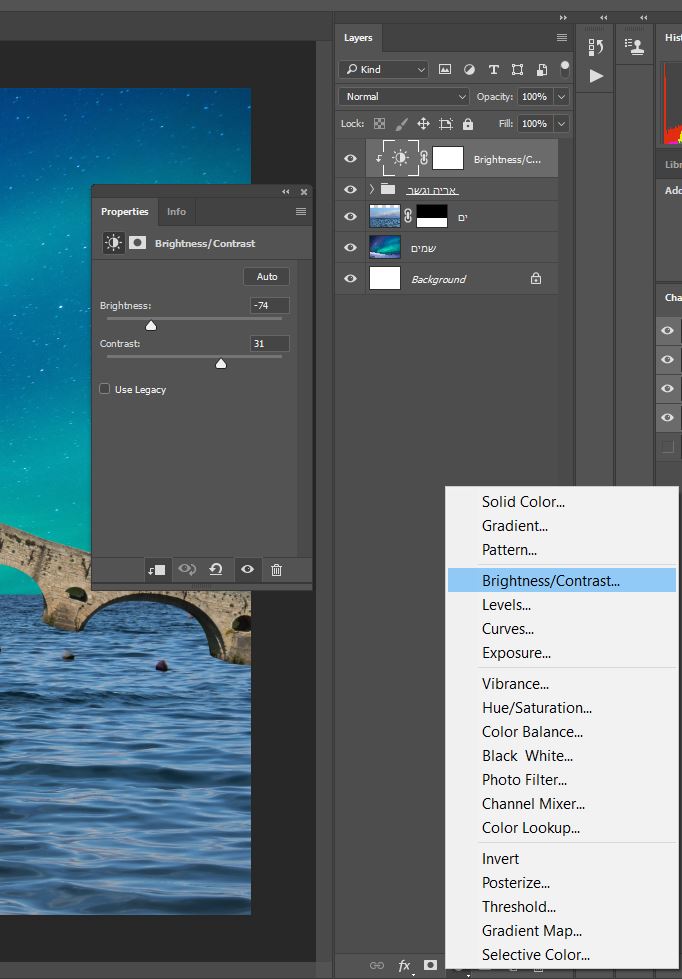Toggle visibility of the Brightness/Contrast layer
This screenshot has width=682, height=979.
[350, 158]
